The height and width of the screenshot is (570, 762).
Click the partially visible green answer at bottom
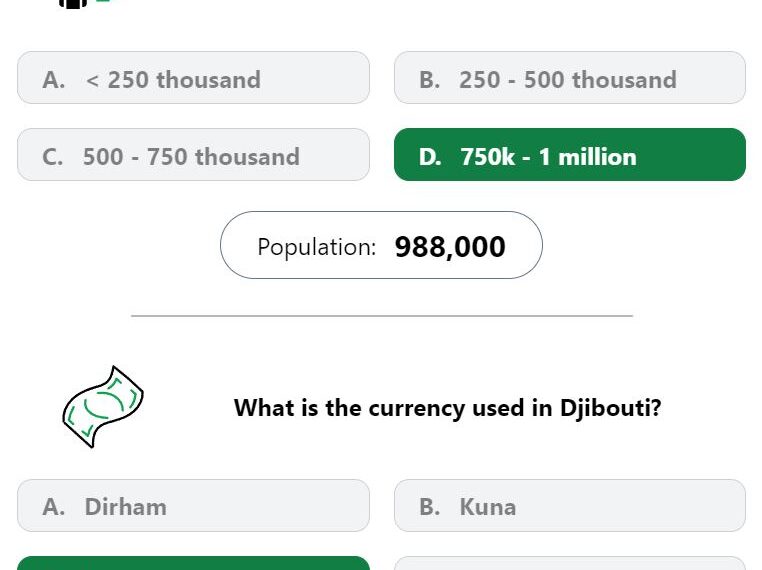pyautogui.click(x=193, y=563)
